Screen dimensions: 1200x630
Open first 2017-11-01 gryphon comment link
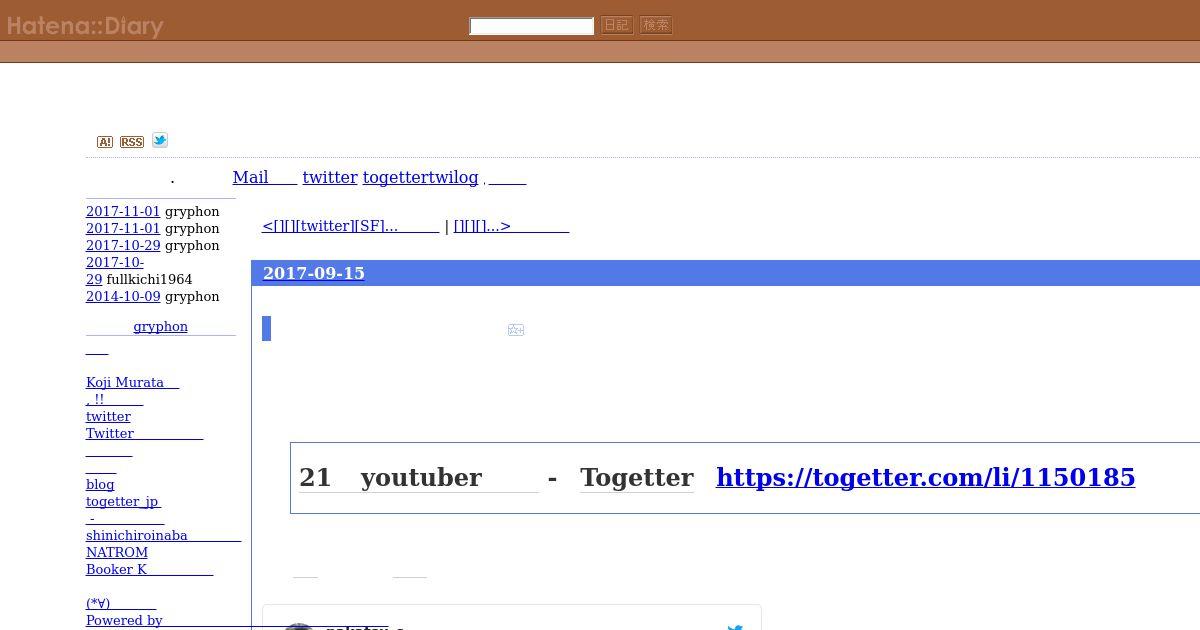pos(123,211)
